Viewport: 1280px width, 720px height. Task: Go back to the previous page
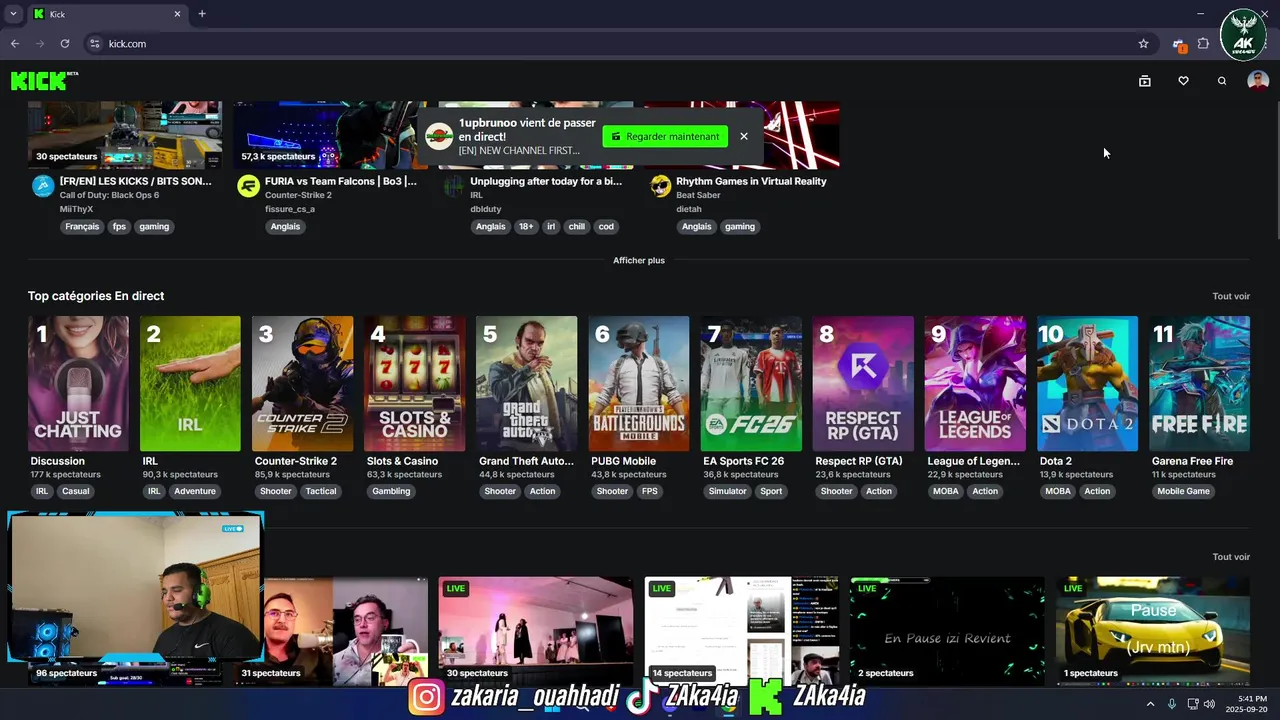[x=15, y=44]
